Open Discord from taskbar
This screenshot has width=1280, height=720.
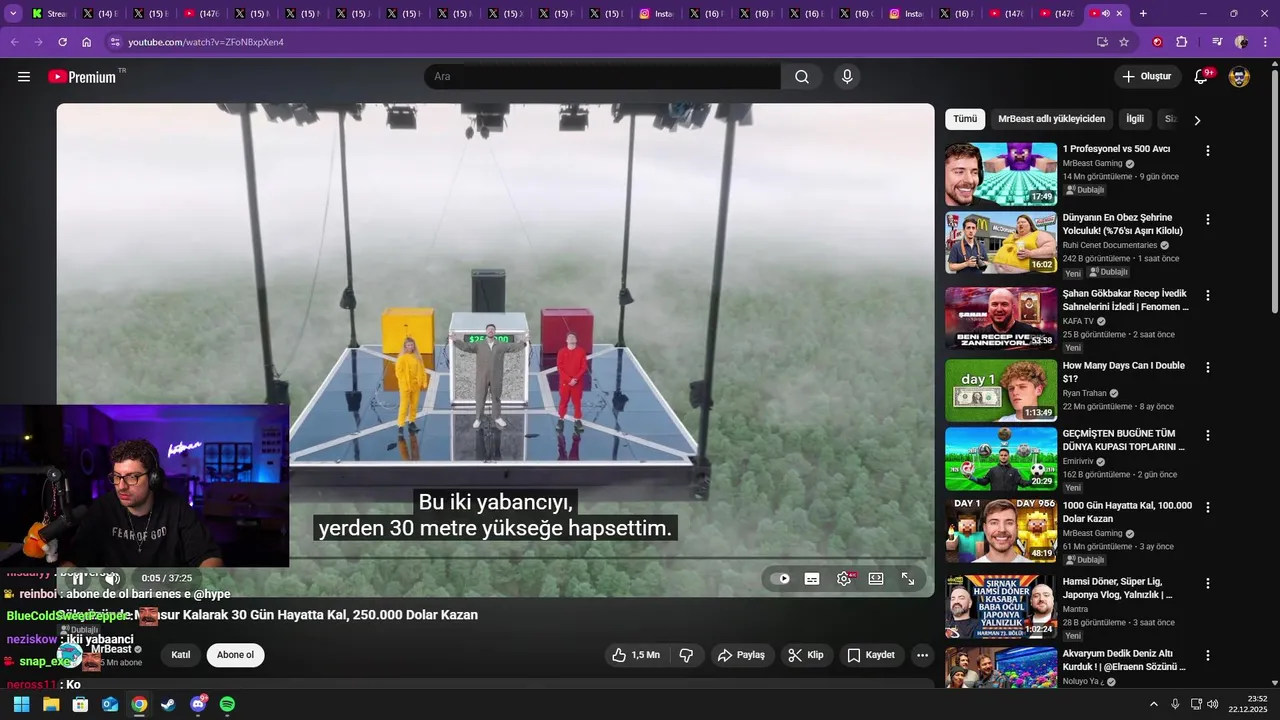click(198, 705)
